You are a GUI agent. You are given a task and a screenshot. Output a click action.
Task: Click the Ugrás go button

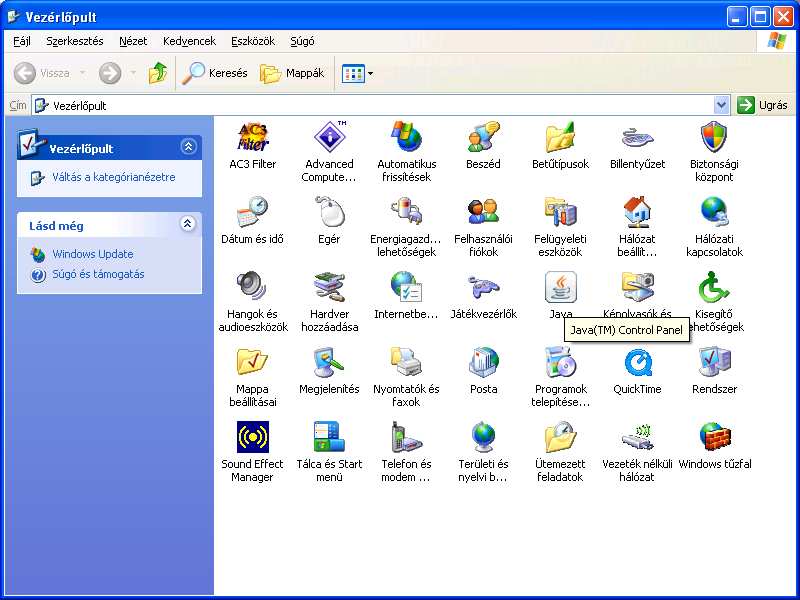[763, 106]
